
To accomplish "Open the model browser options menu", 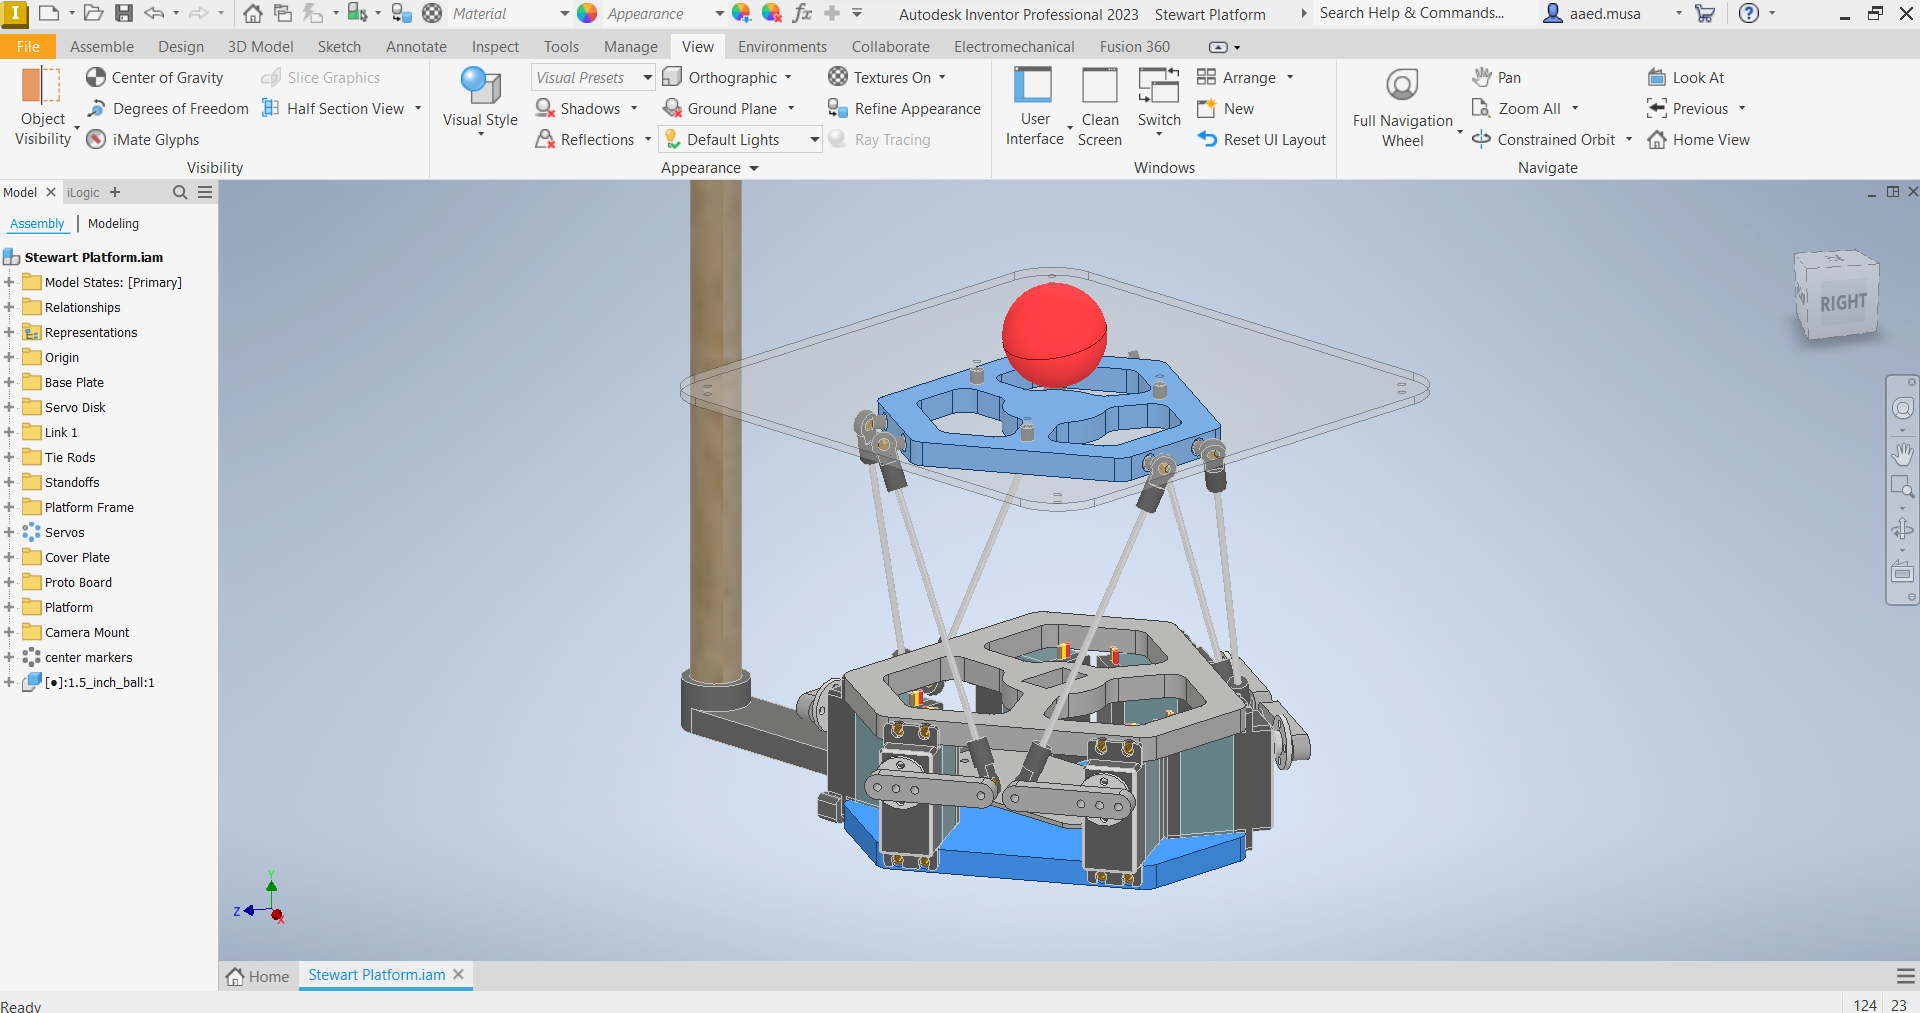I will tap(205, 192).
